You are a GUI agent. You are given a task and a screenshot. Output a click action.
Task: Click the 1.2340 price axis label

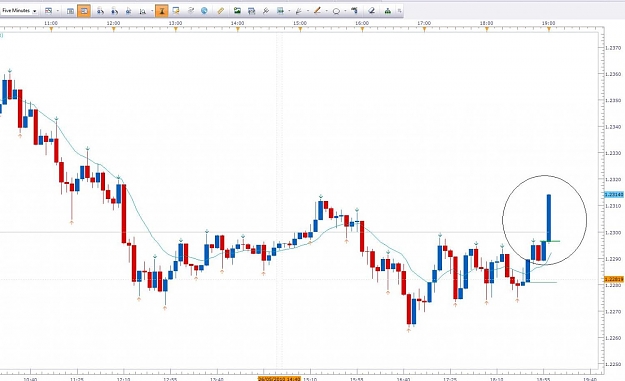point(613,127)
